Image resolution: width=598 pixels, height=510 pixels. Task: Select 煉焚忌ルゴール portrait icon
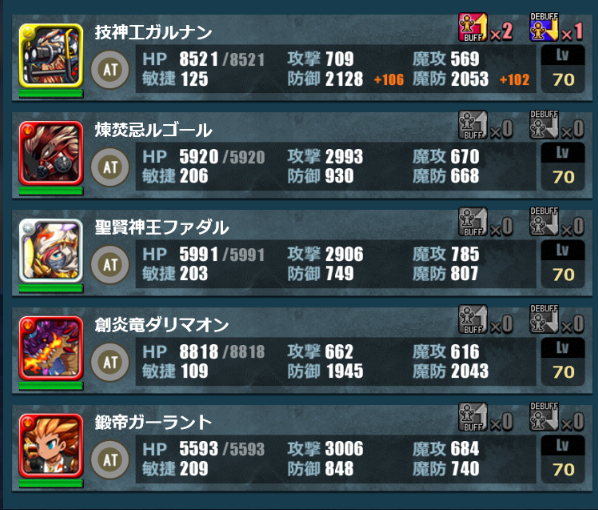pyautogui.click(x=51, y=153)
